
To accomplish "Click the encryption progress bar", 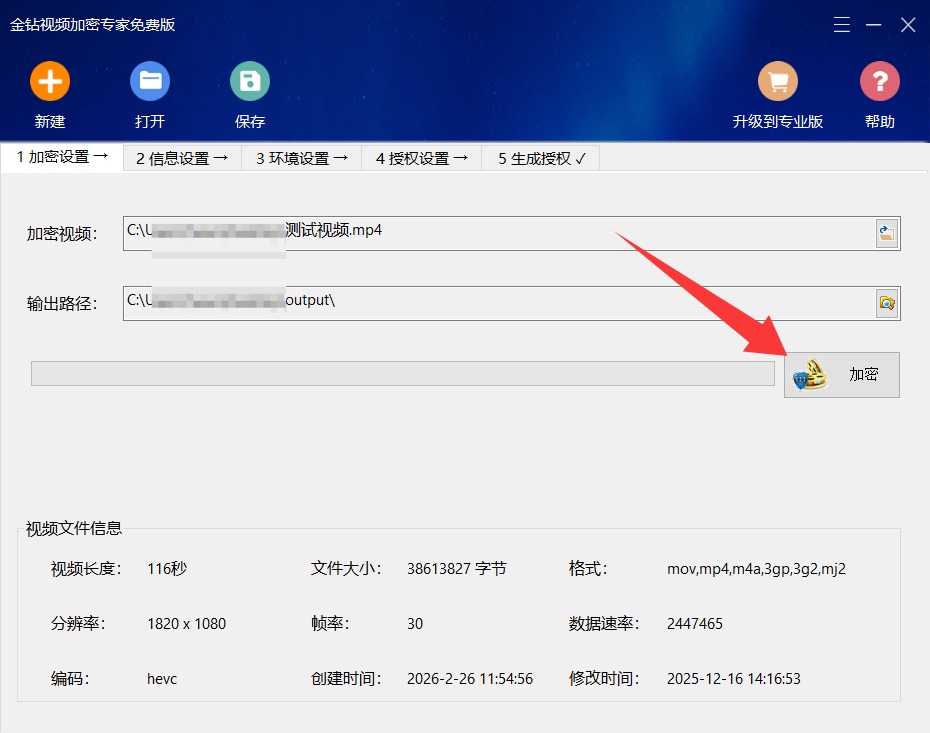I will point(403,374).
